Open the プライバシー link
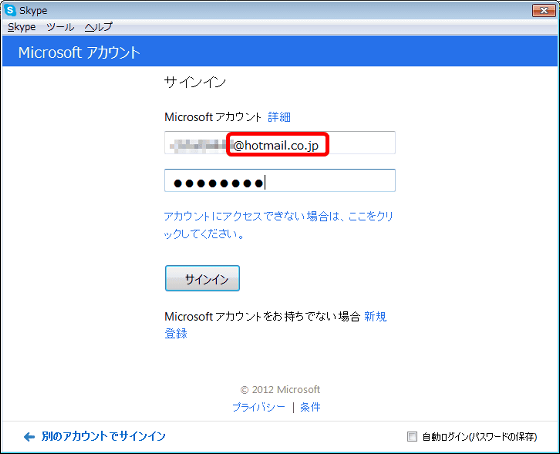 (259, 407)
